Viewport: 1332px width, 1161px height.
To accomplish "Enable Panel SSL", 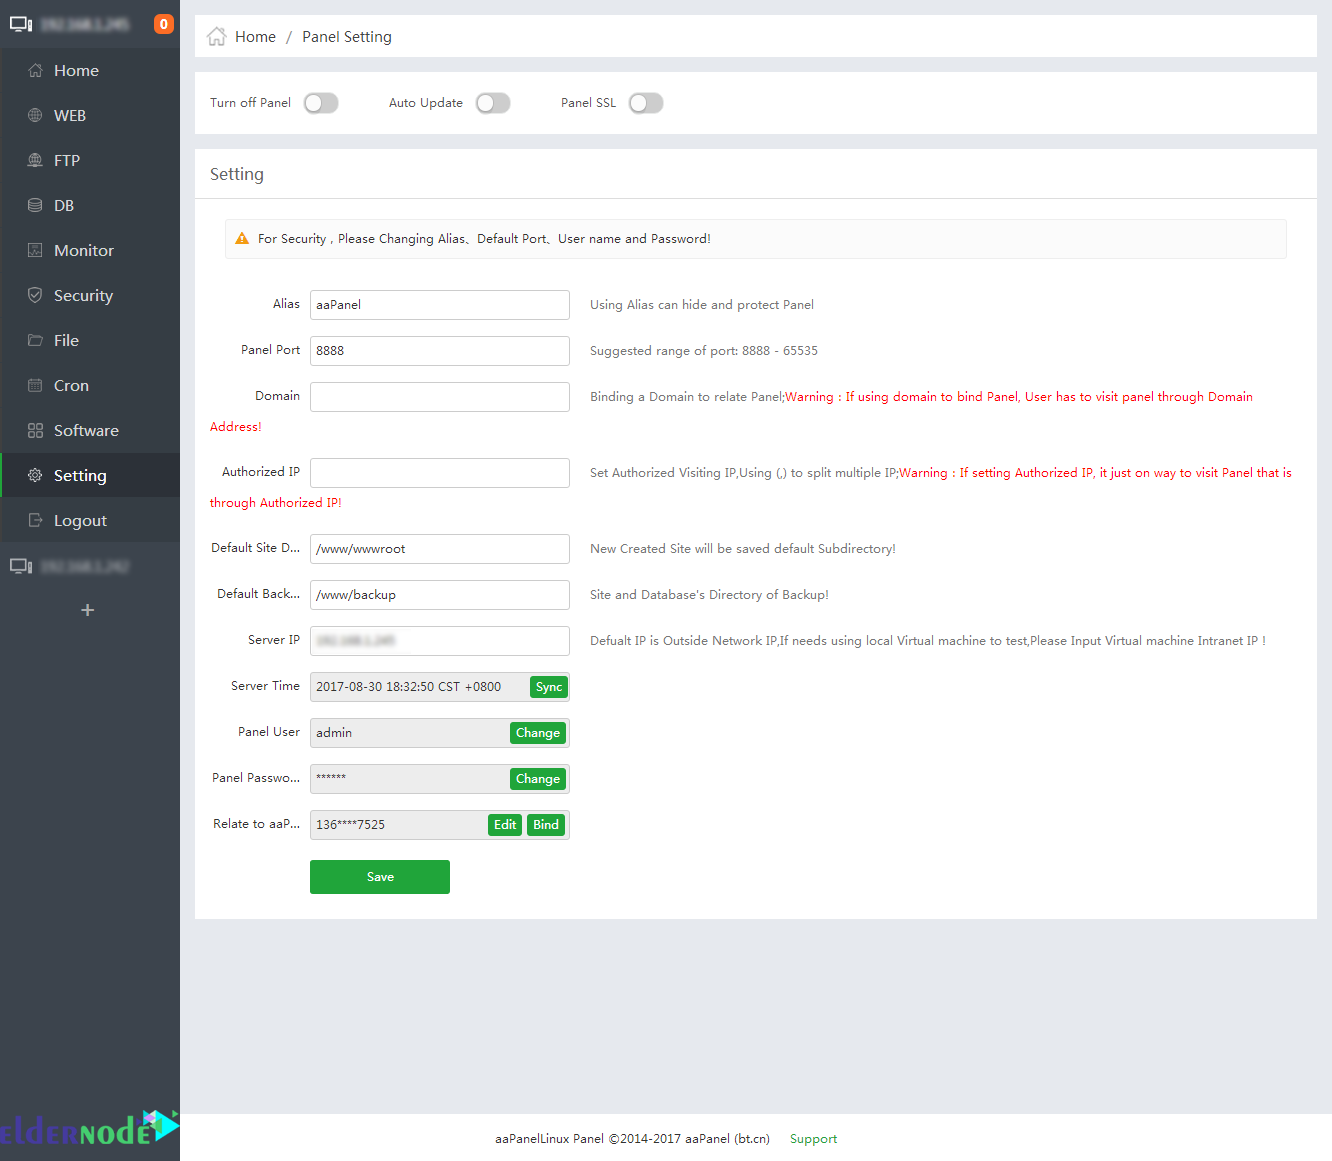I will [645, 103].
